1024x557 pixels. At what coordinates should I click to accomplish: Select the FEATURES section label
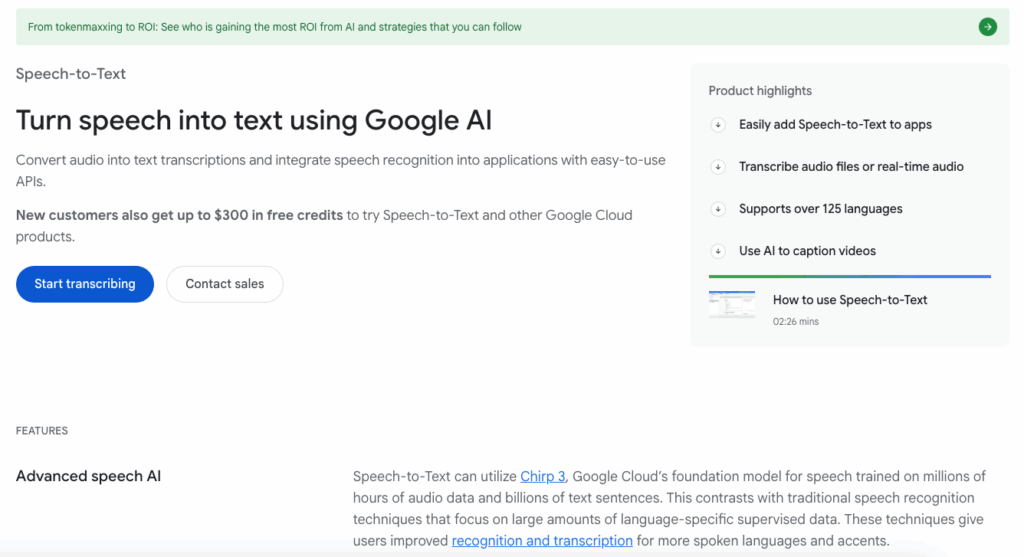tap(42, 431)
